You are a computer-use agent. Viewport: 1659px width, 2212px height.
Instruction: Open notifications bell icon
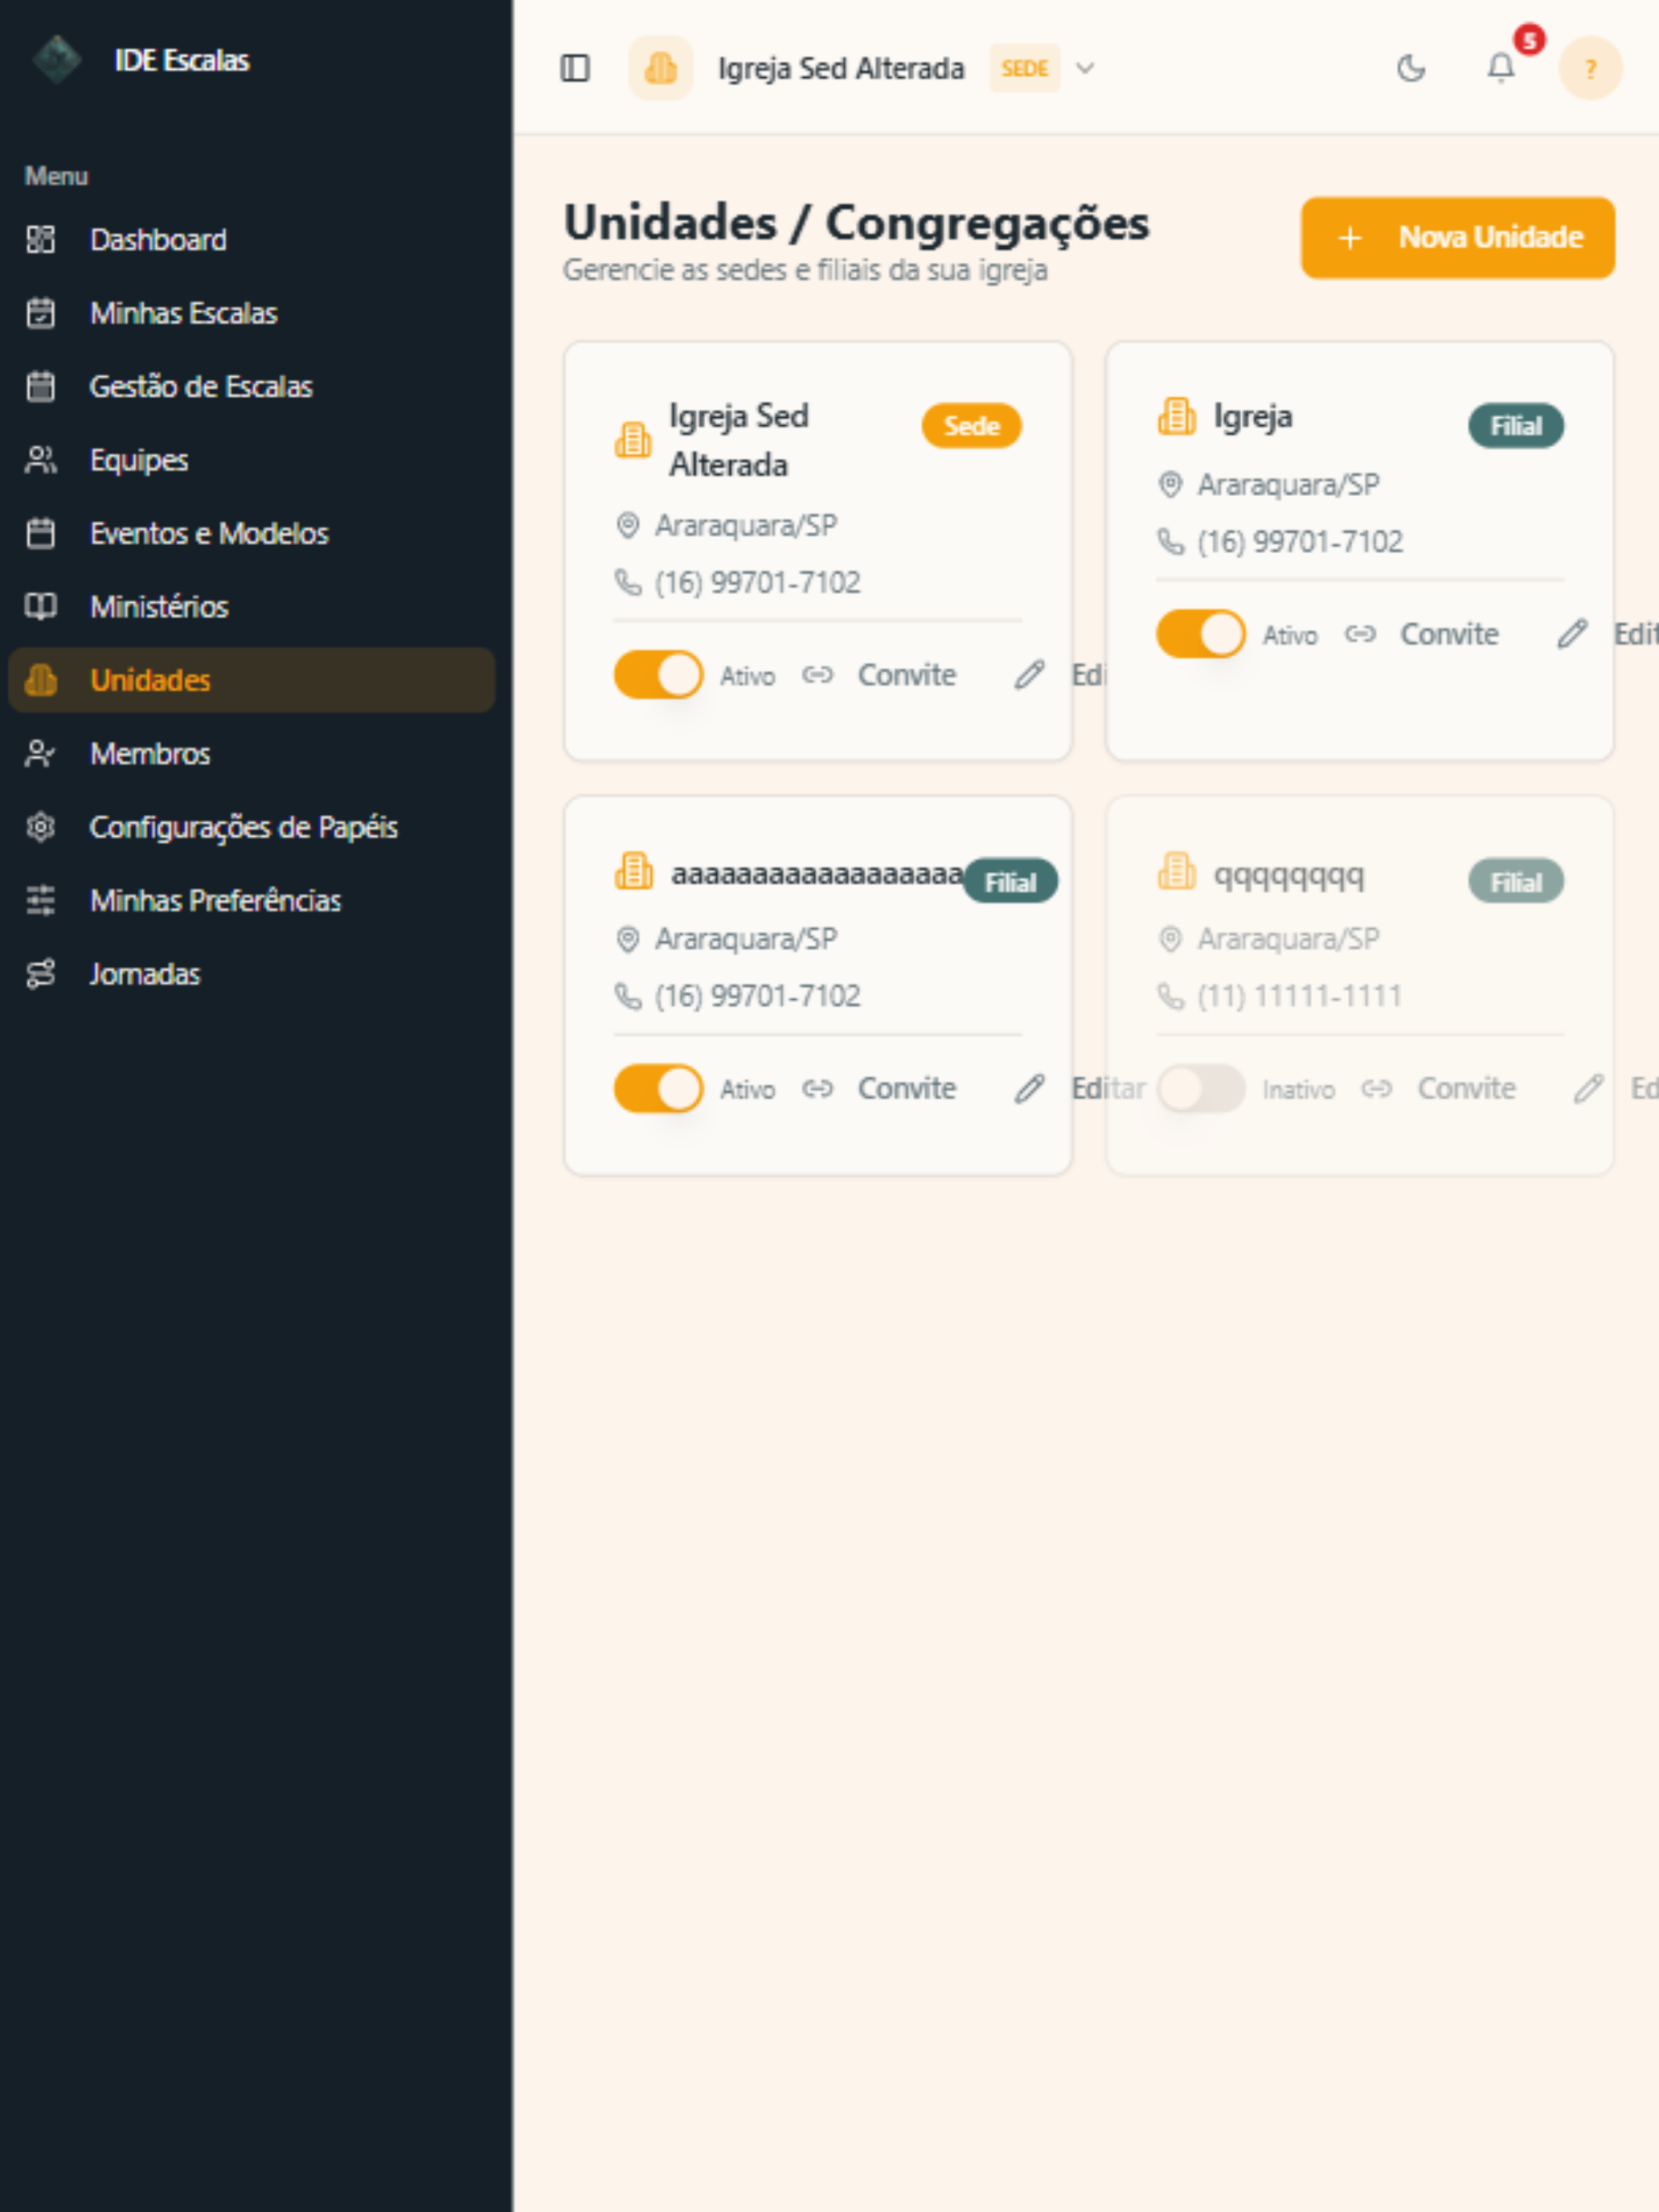pos(1500,68)
